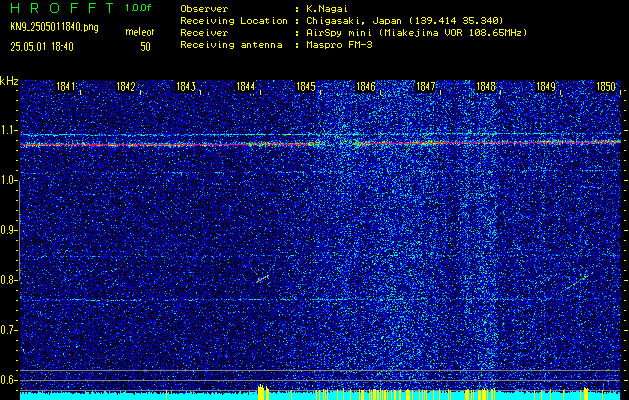The width and height of the screenshot is (629, 400).
Task: Click the 1844 time marker
Action: click(246, 87)
